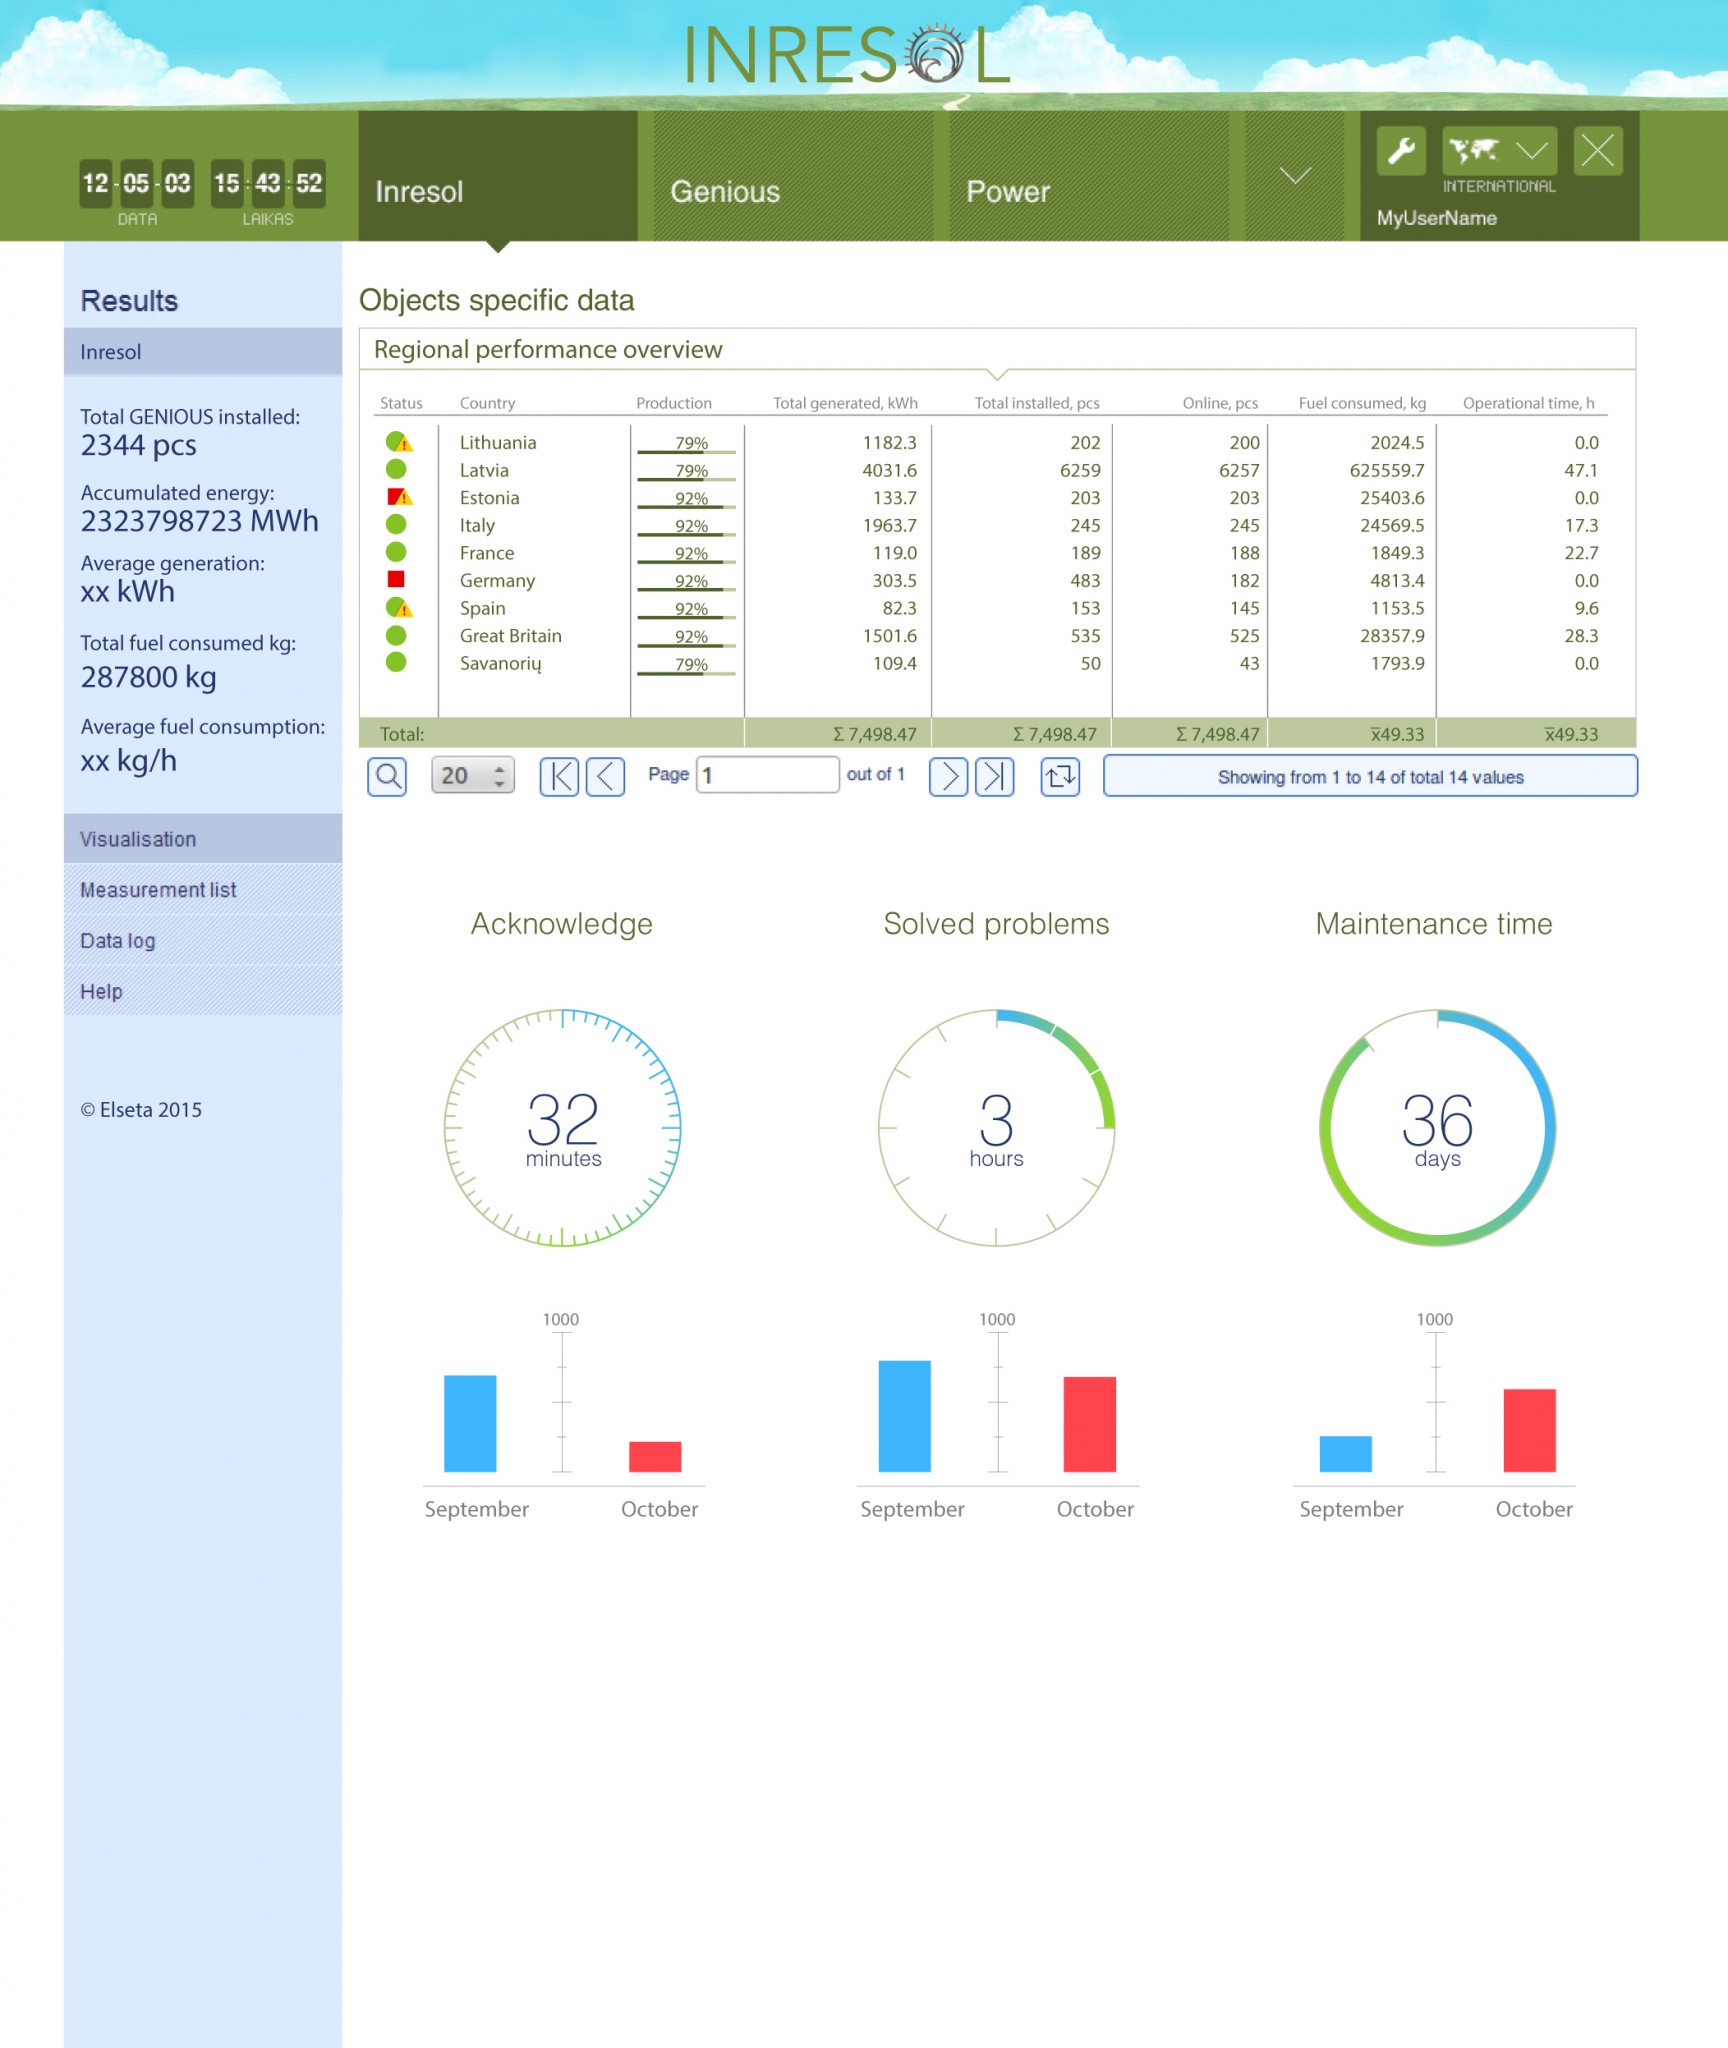The image size is (1728, 2048).
Task: Expand the chevron dropdown next to Power tab
Action: pyautogui.click(x=1295, y=176)
